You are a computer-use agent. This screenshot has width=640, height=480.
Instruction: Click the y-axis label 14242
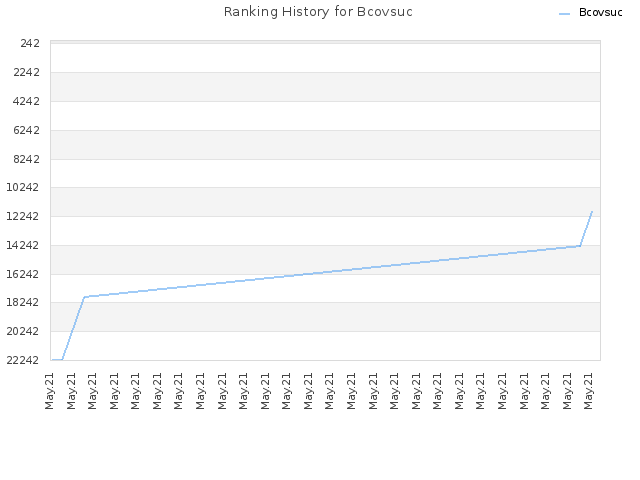(23, 245)
